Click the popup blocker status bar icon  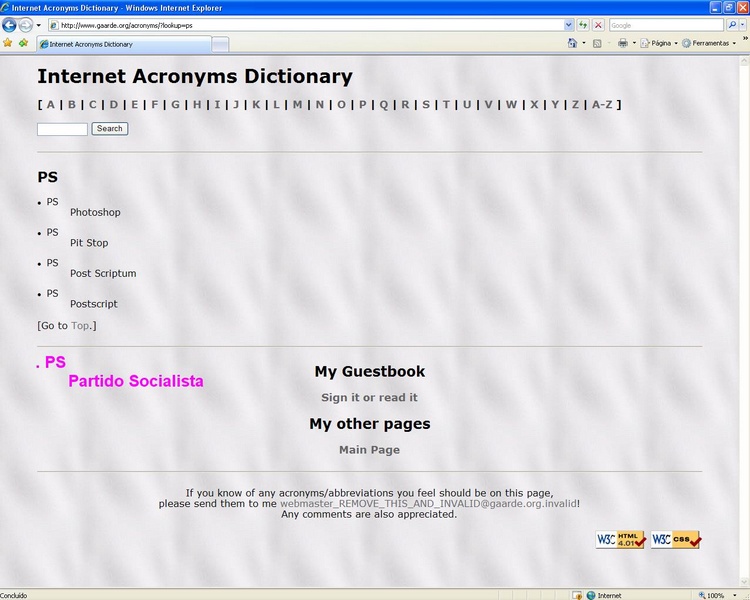tap(577, 595)
